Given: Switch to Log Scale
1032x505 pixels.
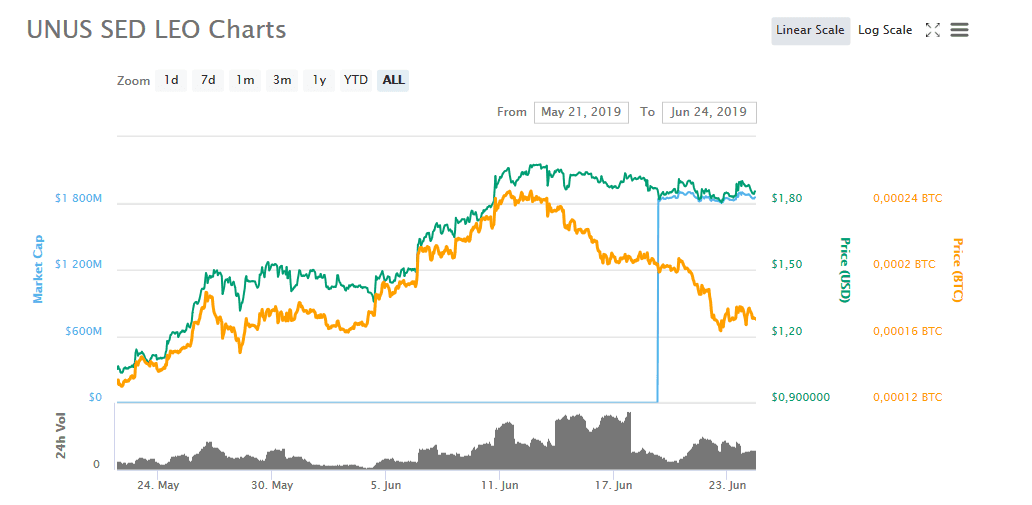Looking at the screenshot, I should (x=885, y=30).
